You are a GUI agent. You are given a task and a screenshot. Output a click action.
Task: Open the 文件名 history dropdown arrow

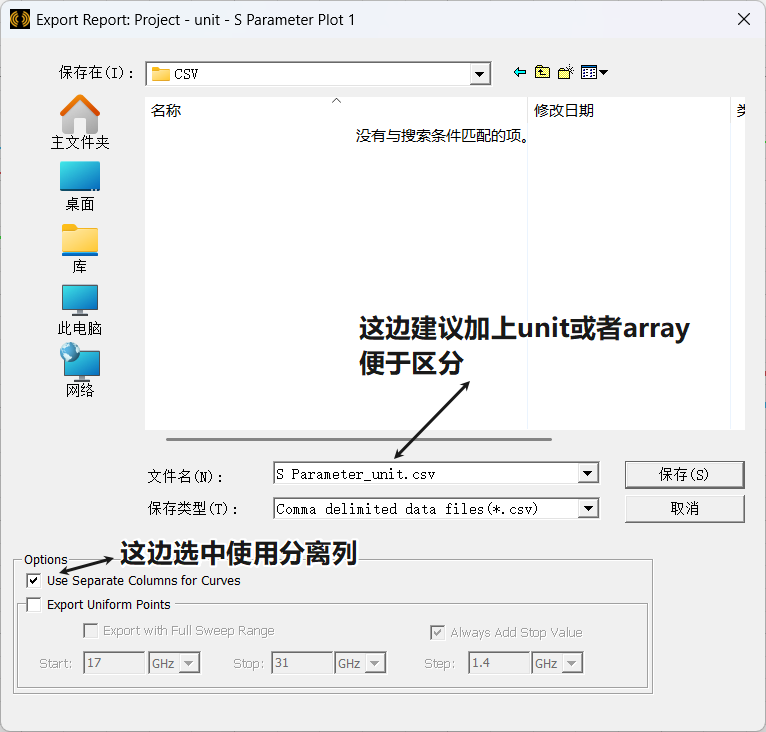coord(588,474)
